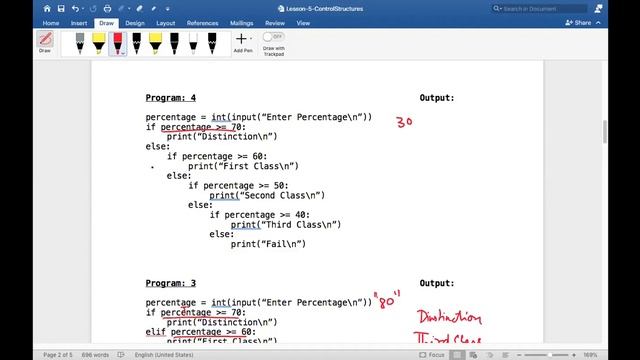Collapse the ribbon with chevron
640x360 pixels.
pyautogui.click(x=598, y=23)
